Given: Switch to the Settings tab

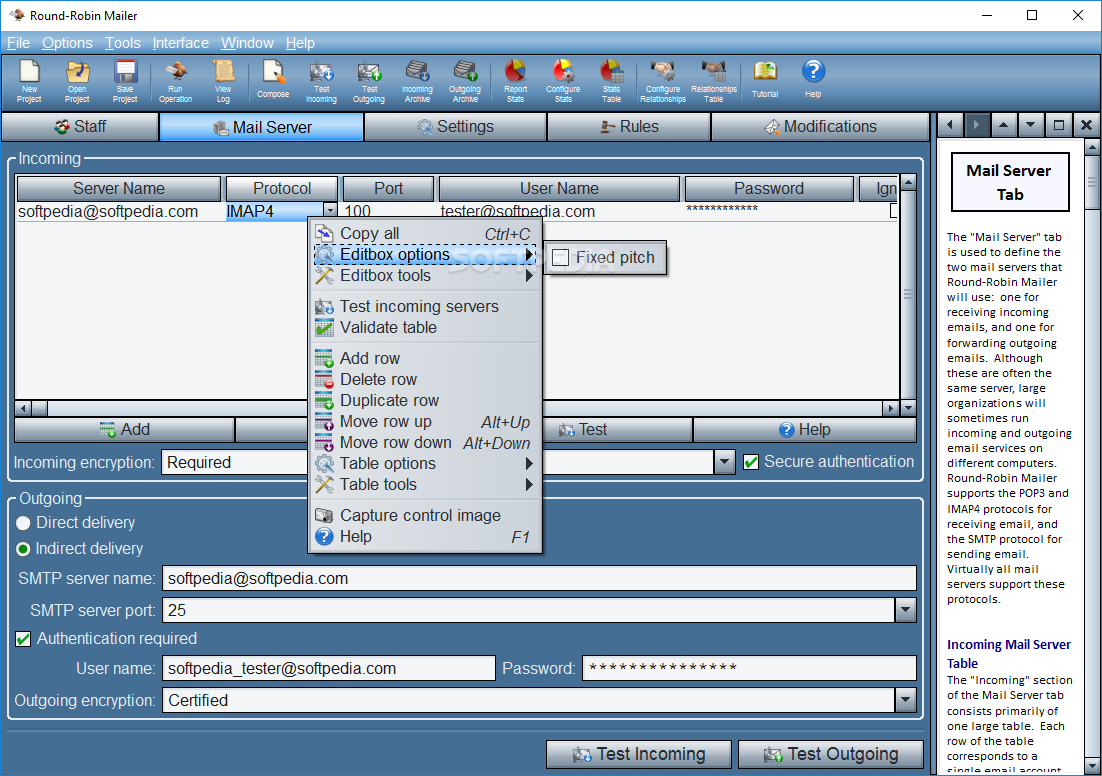Looking at the screenshot, I should click(x=455, y=127).
